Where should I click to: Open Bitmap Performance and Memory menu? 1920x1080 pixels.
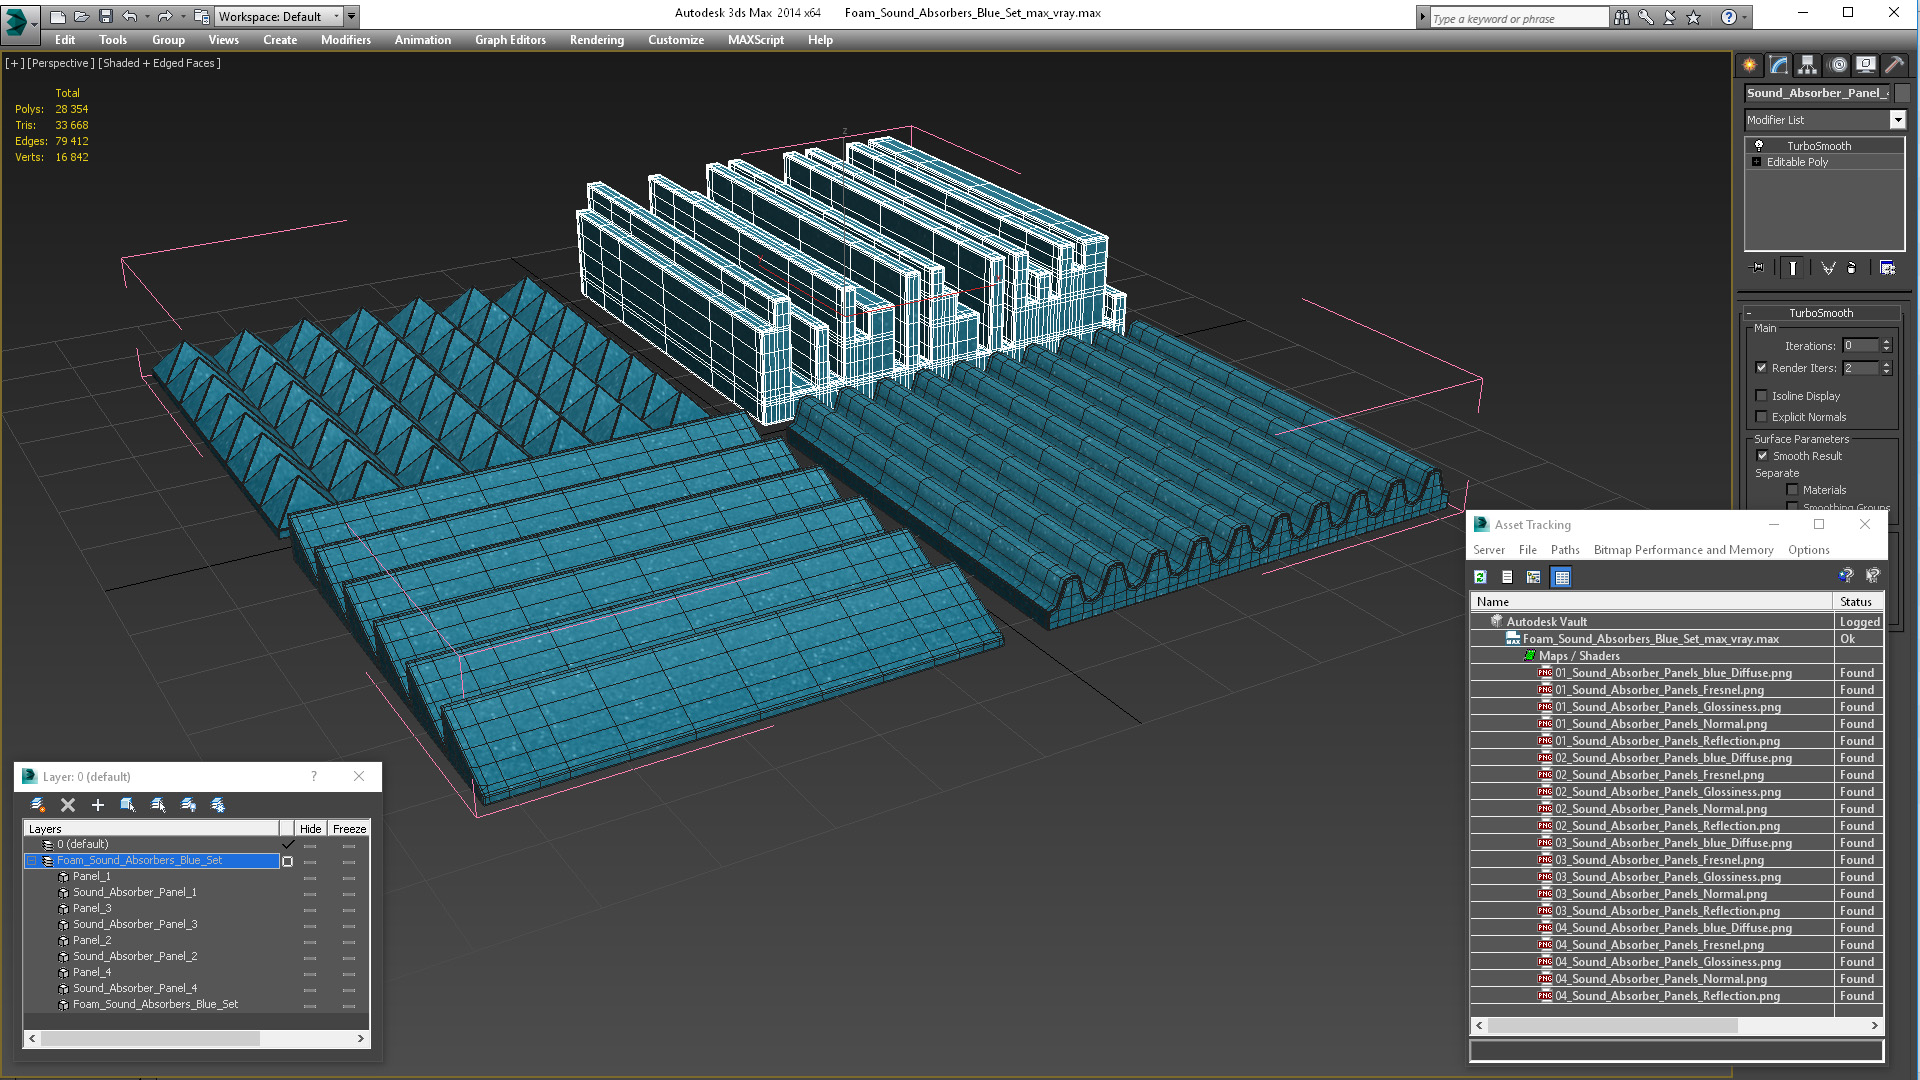tap(1683, 550)
